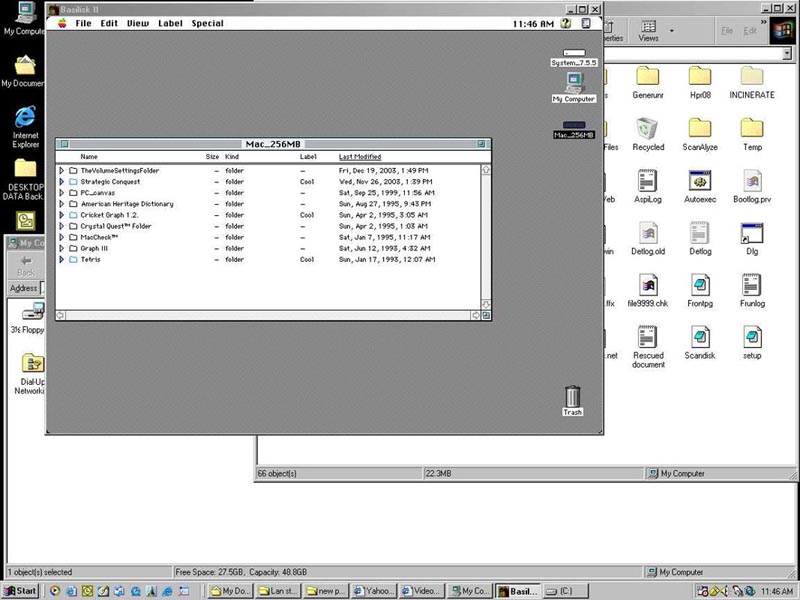Expand the Strategic Conquest folder triangle
This screenshot has height=600, width=800.
tap(61, 182)
